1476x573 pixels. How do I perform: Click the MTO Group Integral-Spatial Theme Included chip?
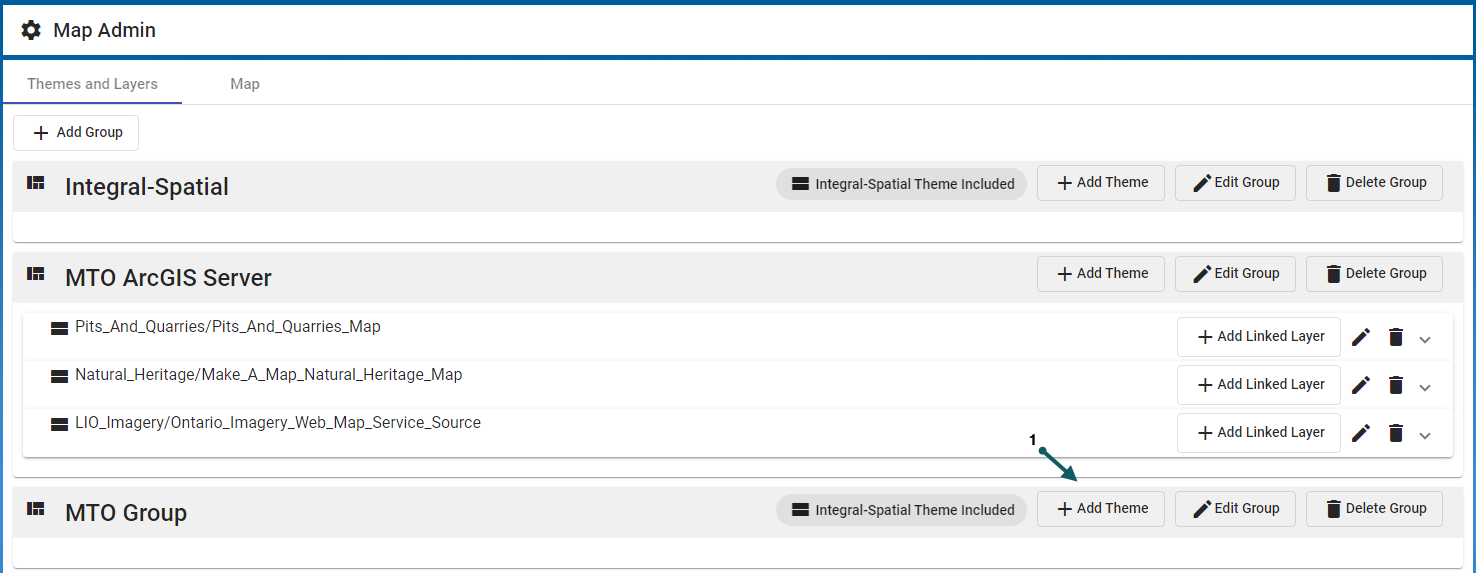901,510
